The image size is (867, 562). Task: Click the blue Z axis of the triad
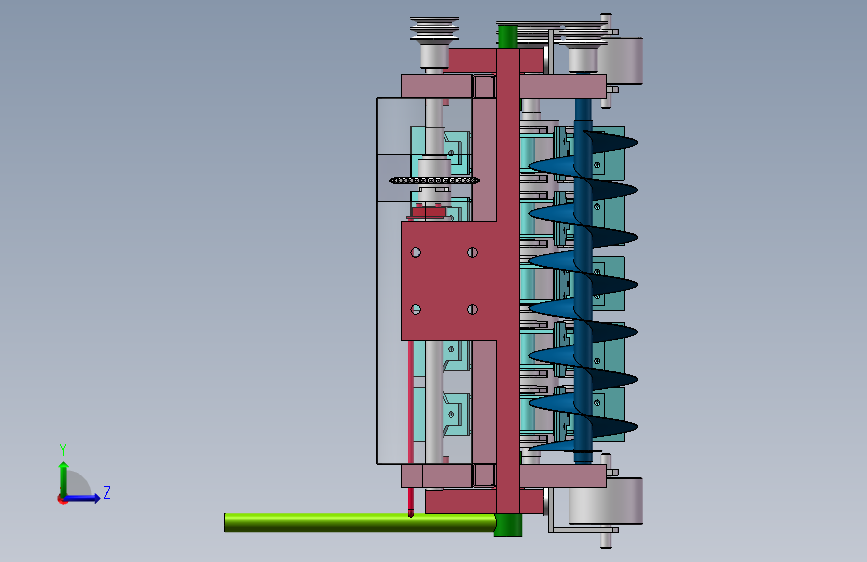coord(82,498)
